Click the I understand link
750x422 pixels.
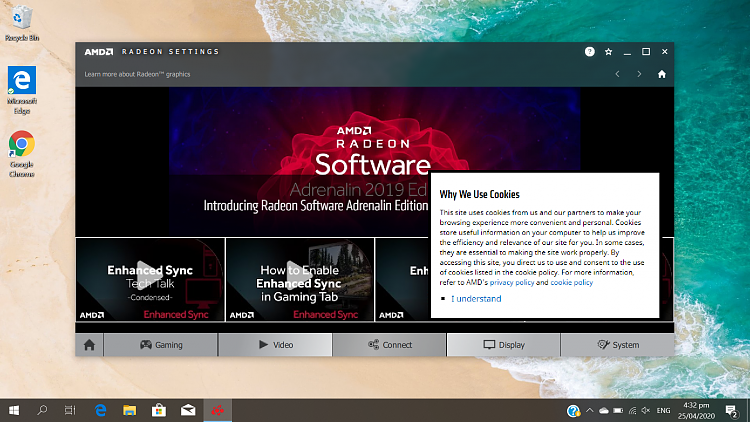476,299
